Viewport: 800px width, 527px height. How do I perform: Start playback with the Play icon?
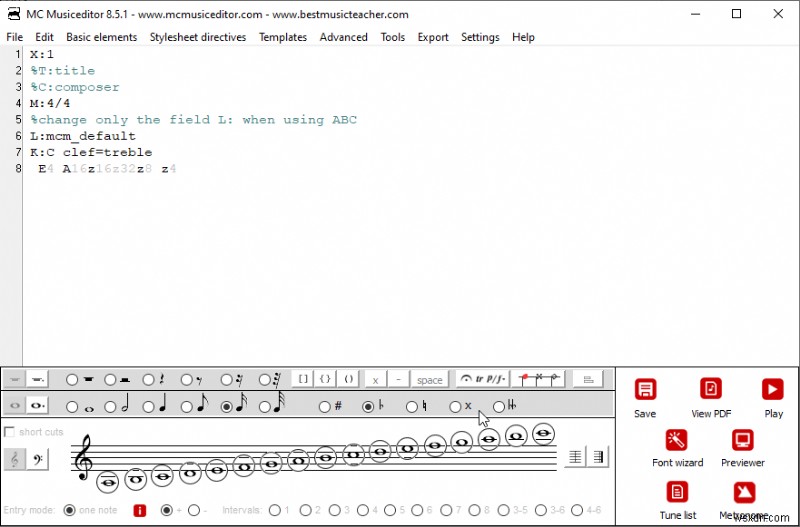click(772, 390)
